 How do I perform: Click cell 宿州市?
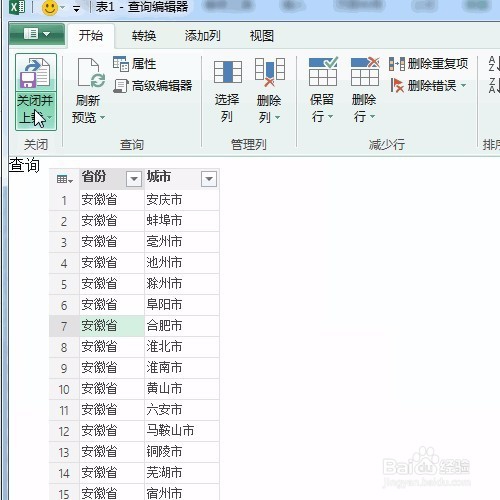click(182, 492)
